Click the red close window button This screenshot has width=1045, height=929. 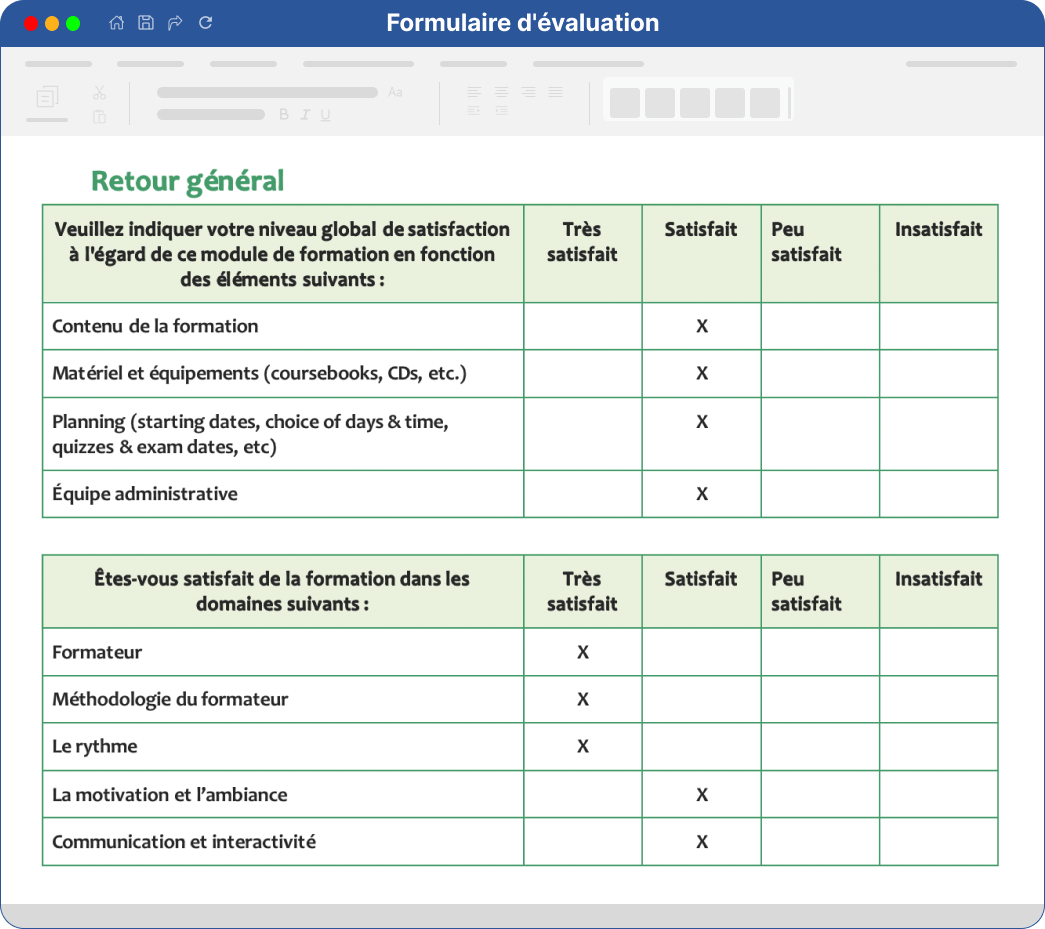pyautogui.click(x=31, y=23)
